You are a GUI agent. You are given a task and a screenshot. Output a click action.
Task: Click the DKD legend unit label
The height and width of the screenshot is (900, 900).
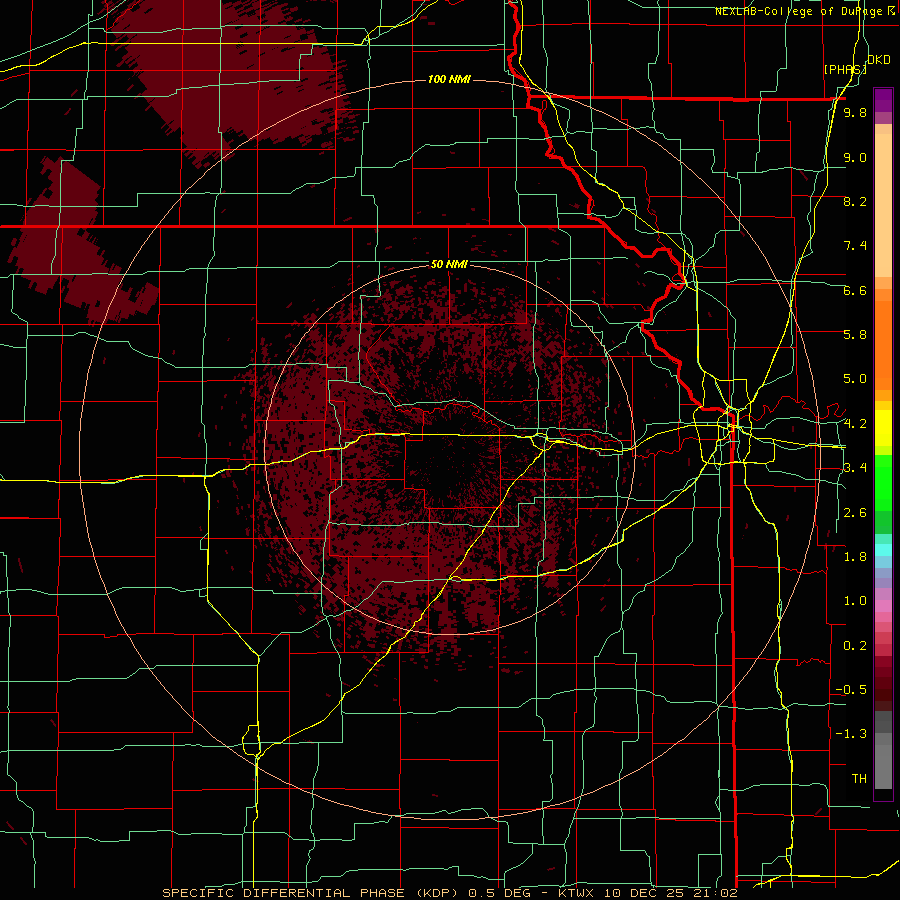pyautogui.click(x=879, y=60)
